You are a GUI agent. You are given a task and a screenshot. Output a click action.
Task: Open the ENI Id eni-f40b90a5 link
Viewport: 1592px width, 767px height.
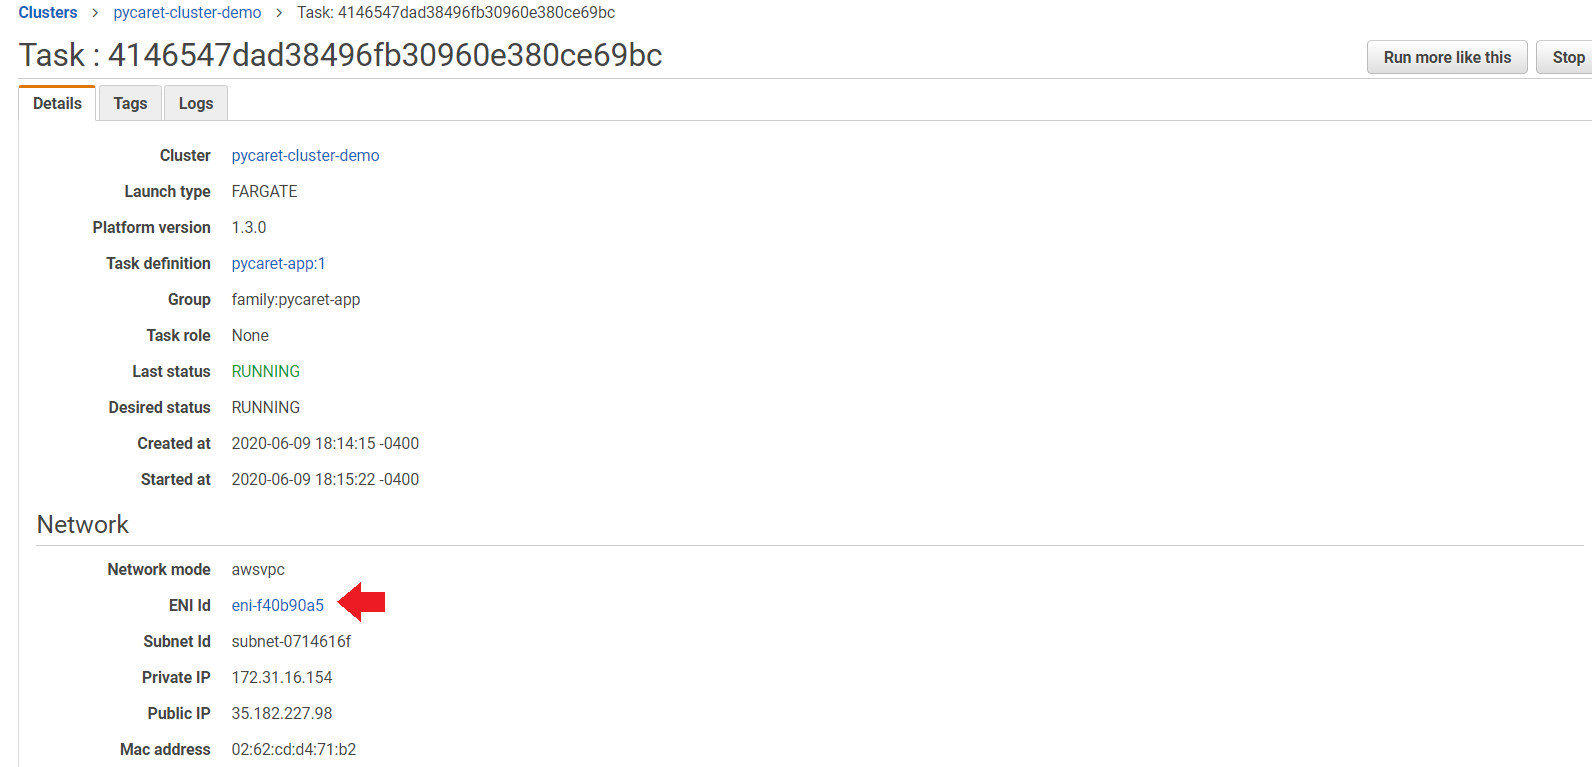[x=277, y=605]
